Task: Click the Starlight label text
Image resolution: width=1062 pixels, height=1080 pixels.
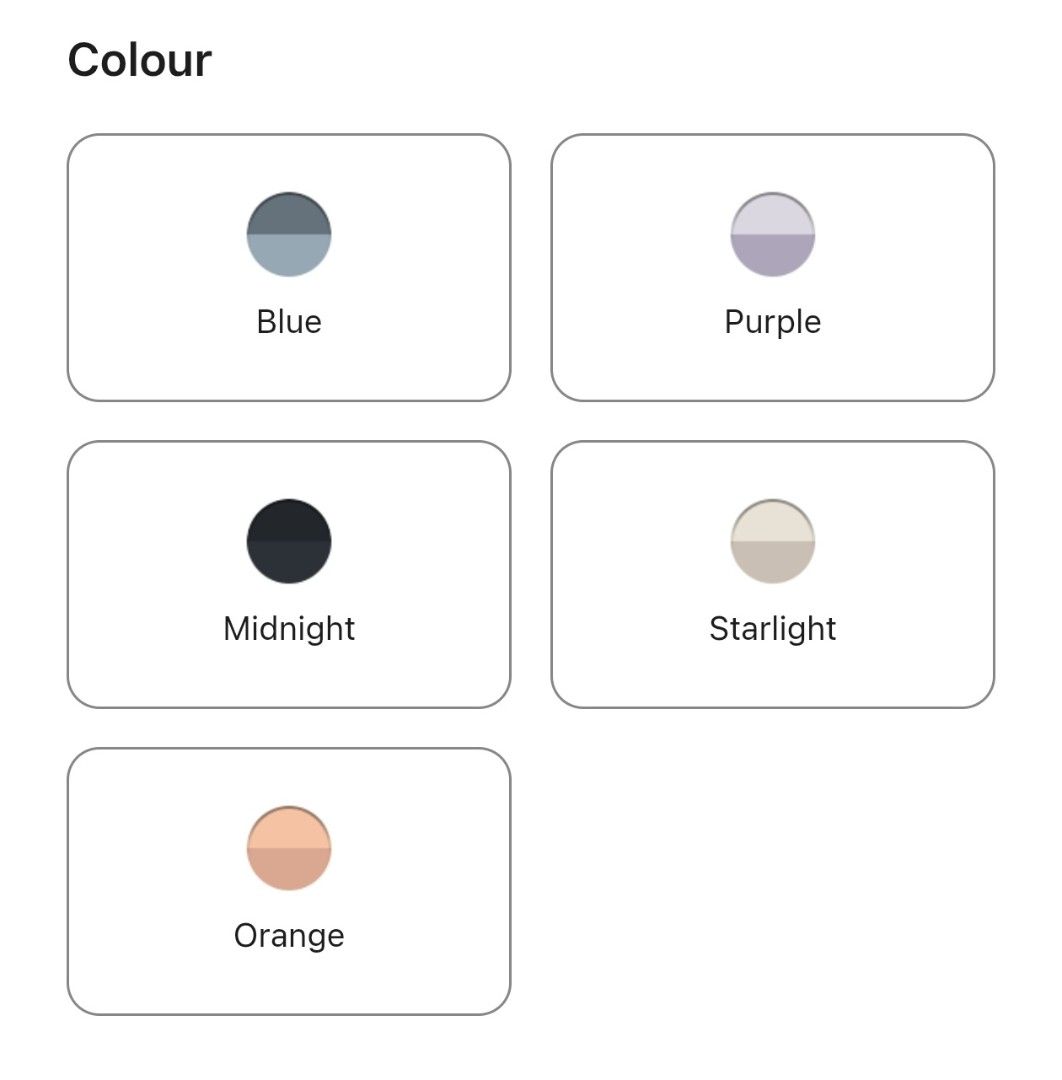Action: click(x=772, y=628)
